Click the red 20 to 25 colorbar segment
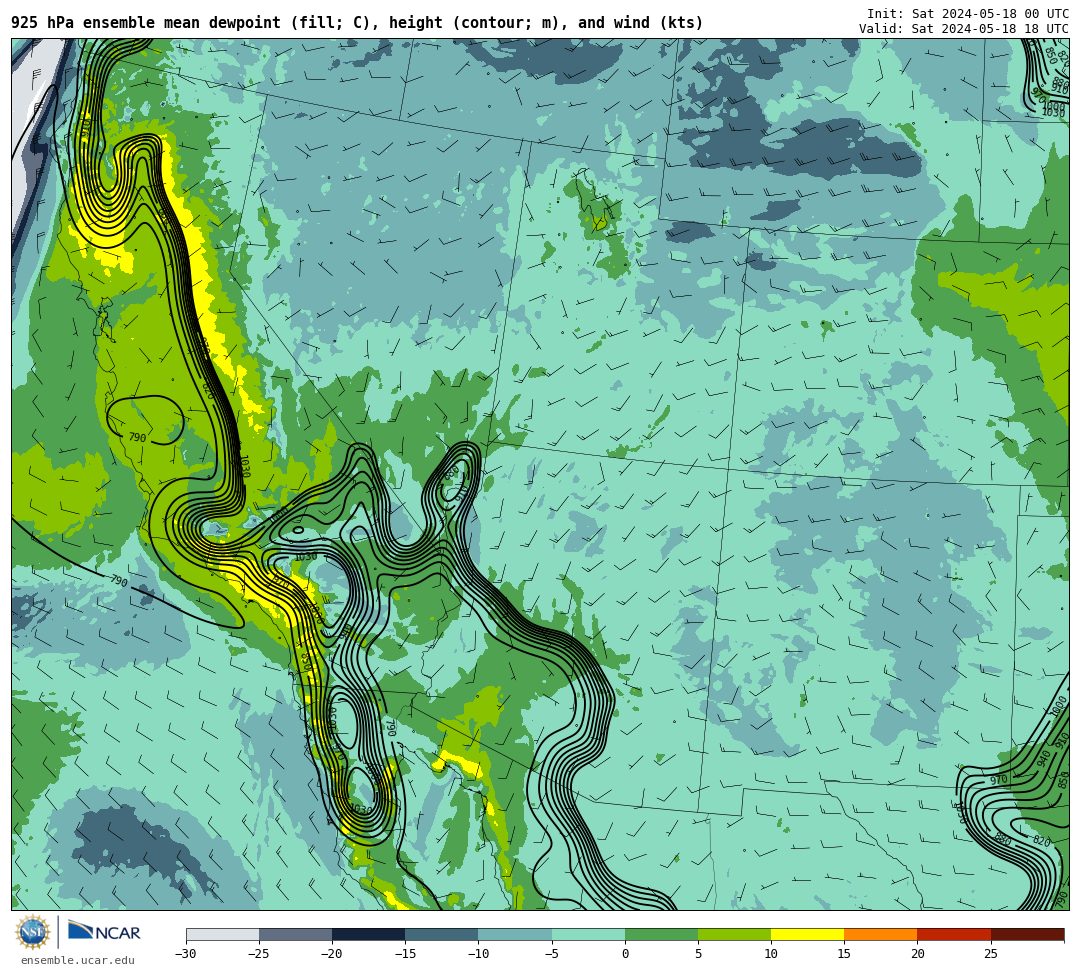The width and height of the screenshot is (1080, 973). [954, 934]
